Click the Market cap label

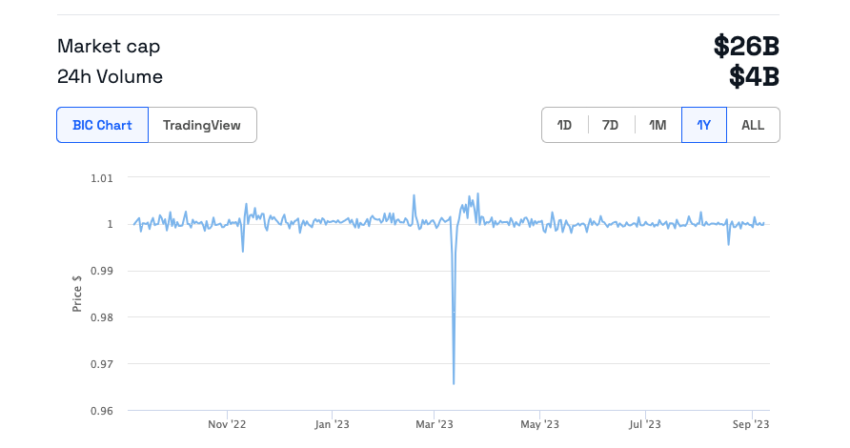pos(108,46)
